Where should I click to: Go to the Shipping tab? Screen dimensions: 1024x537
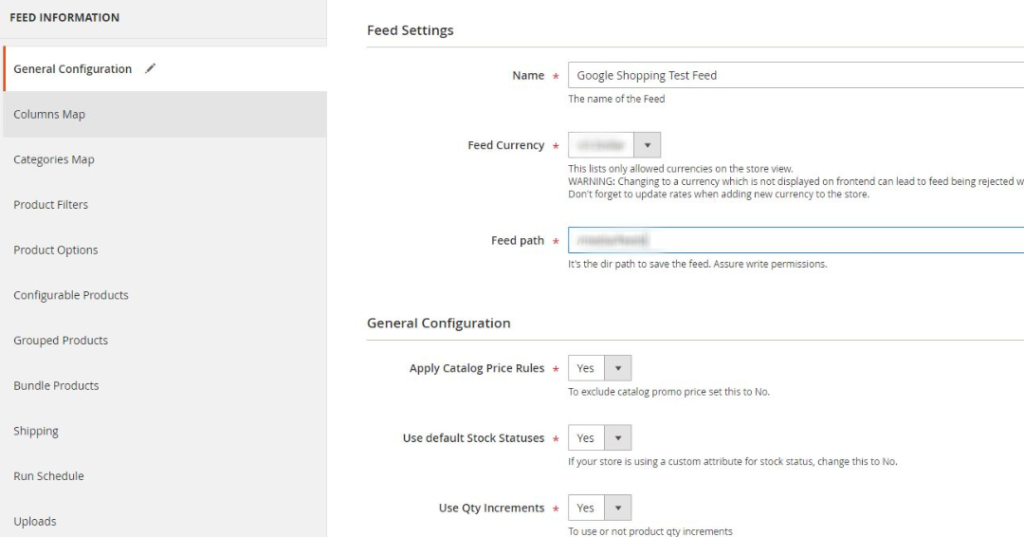click(165, 431)
